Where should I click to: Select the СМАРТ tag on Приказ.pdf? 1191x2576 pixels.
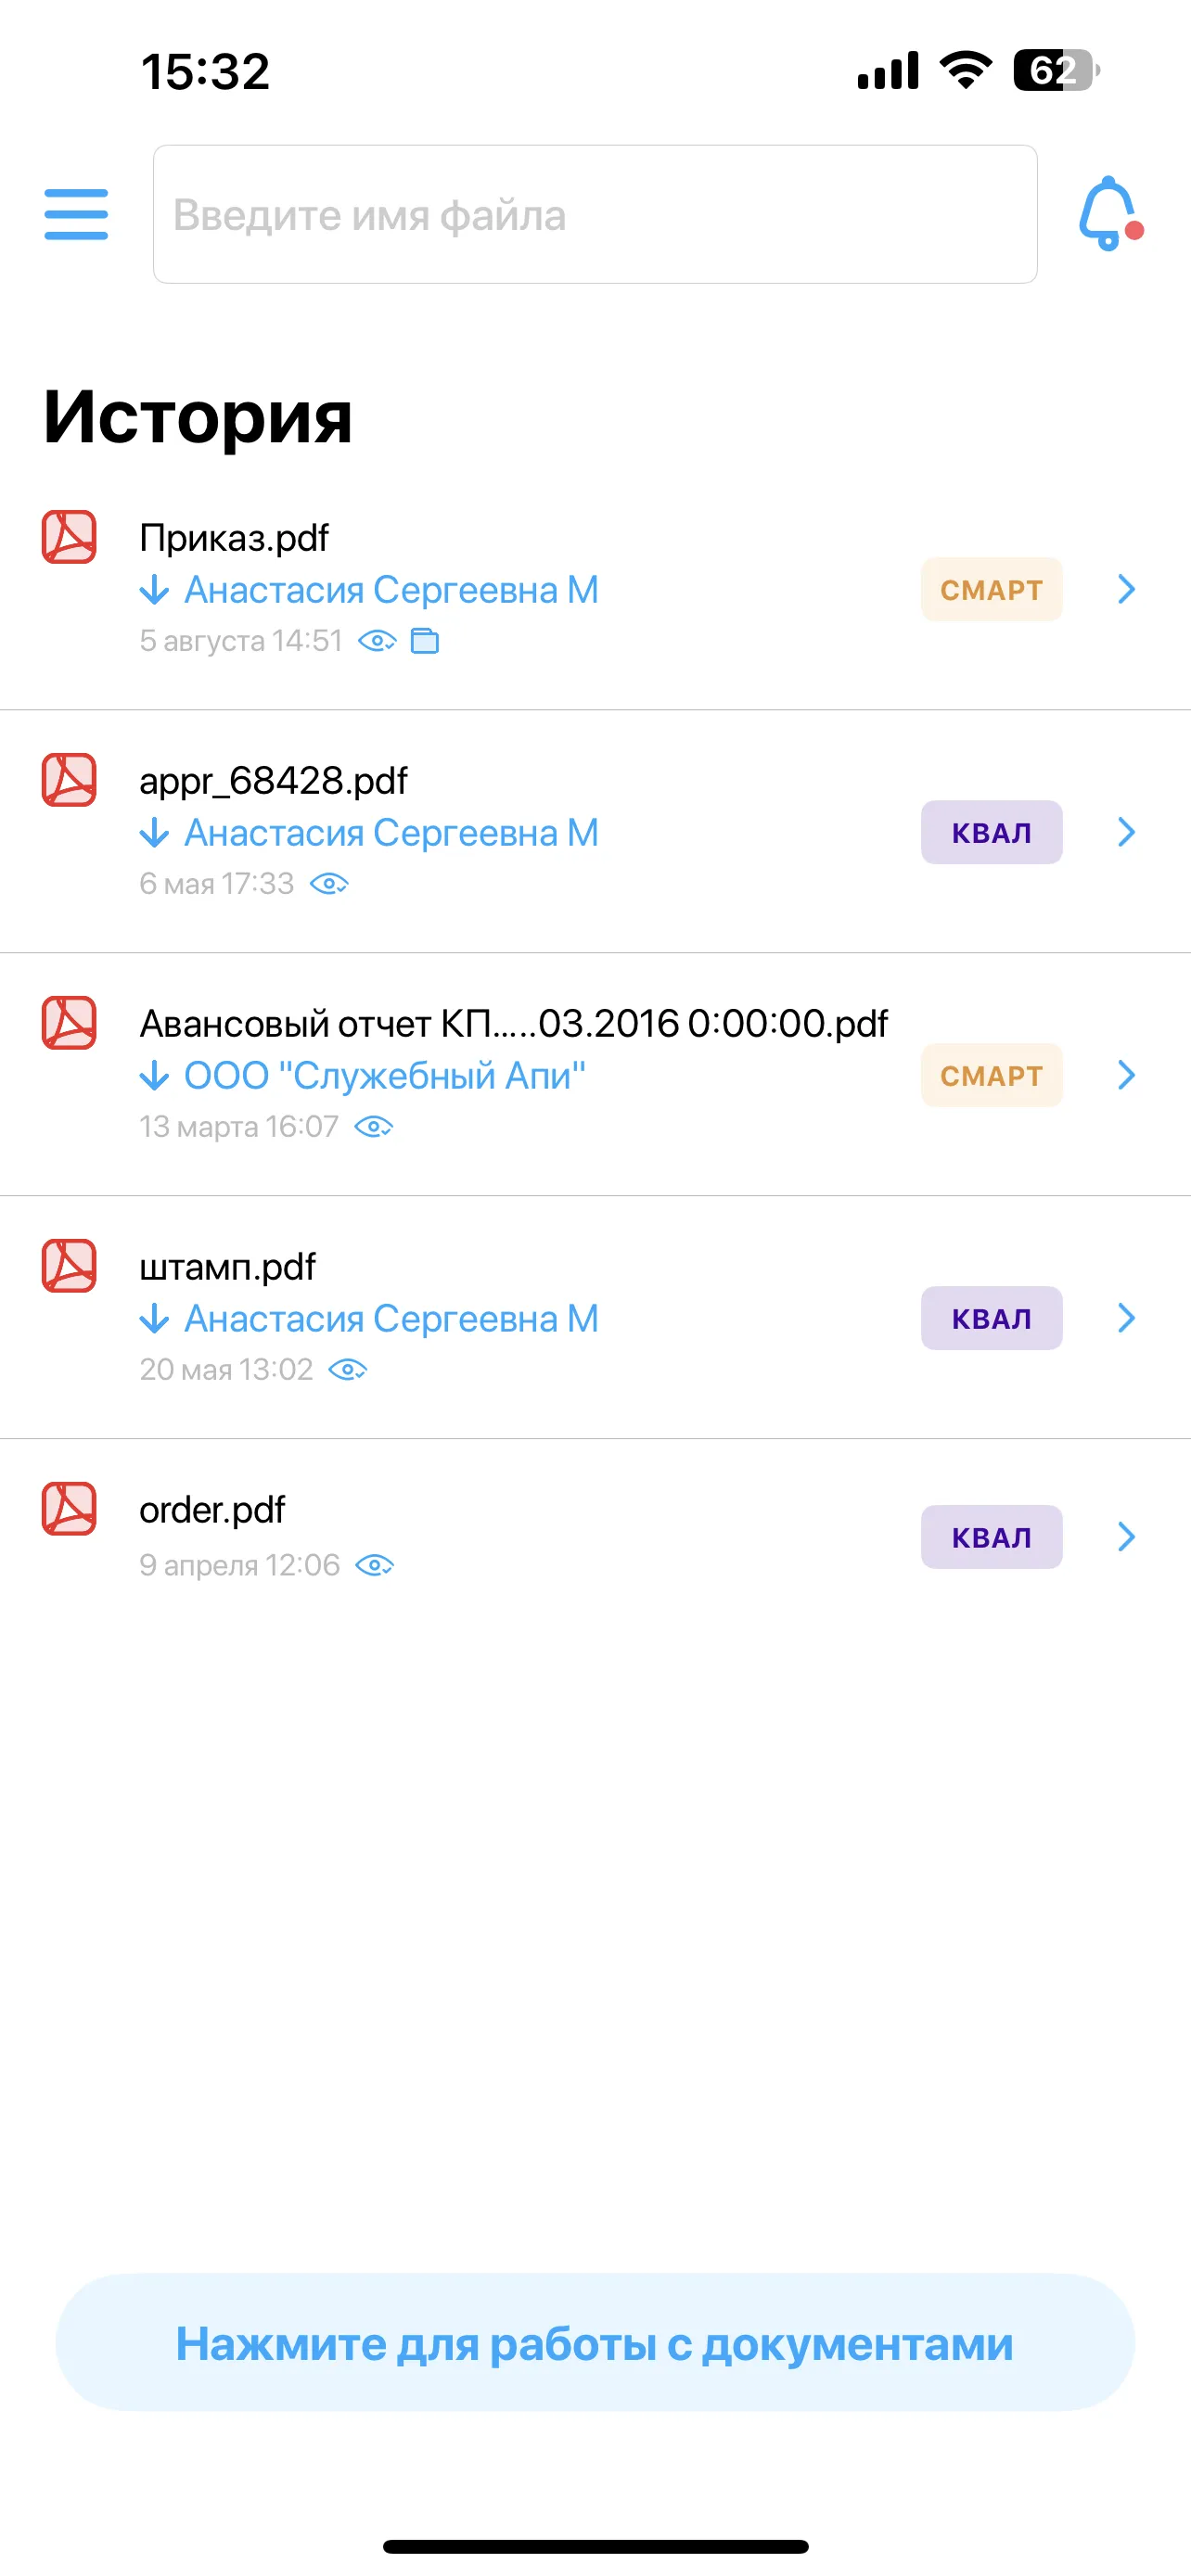[x=991, y=590]
